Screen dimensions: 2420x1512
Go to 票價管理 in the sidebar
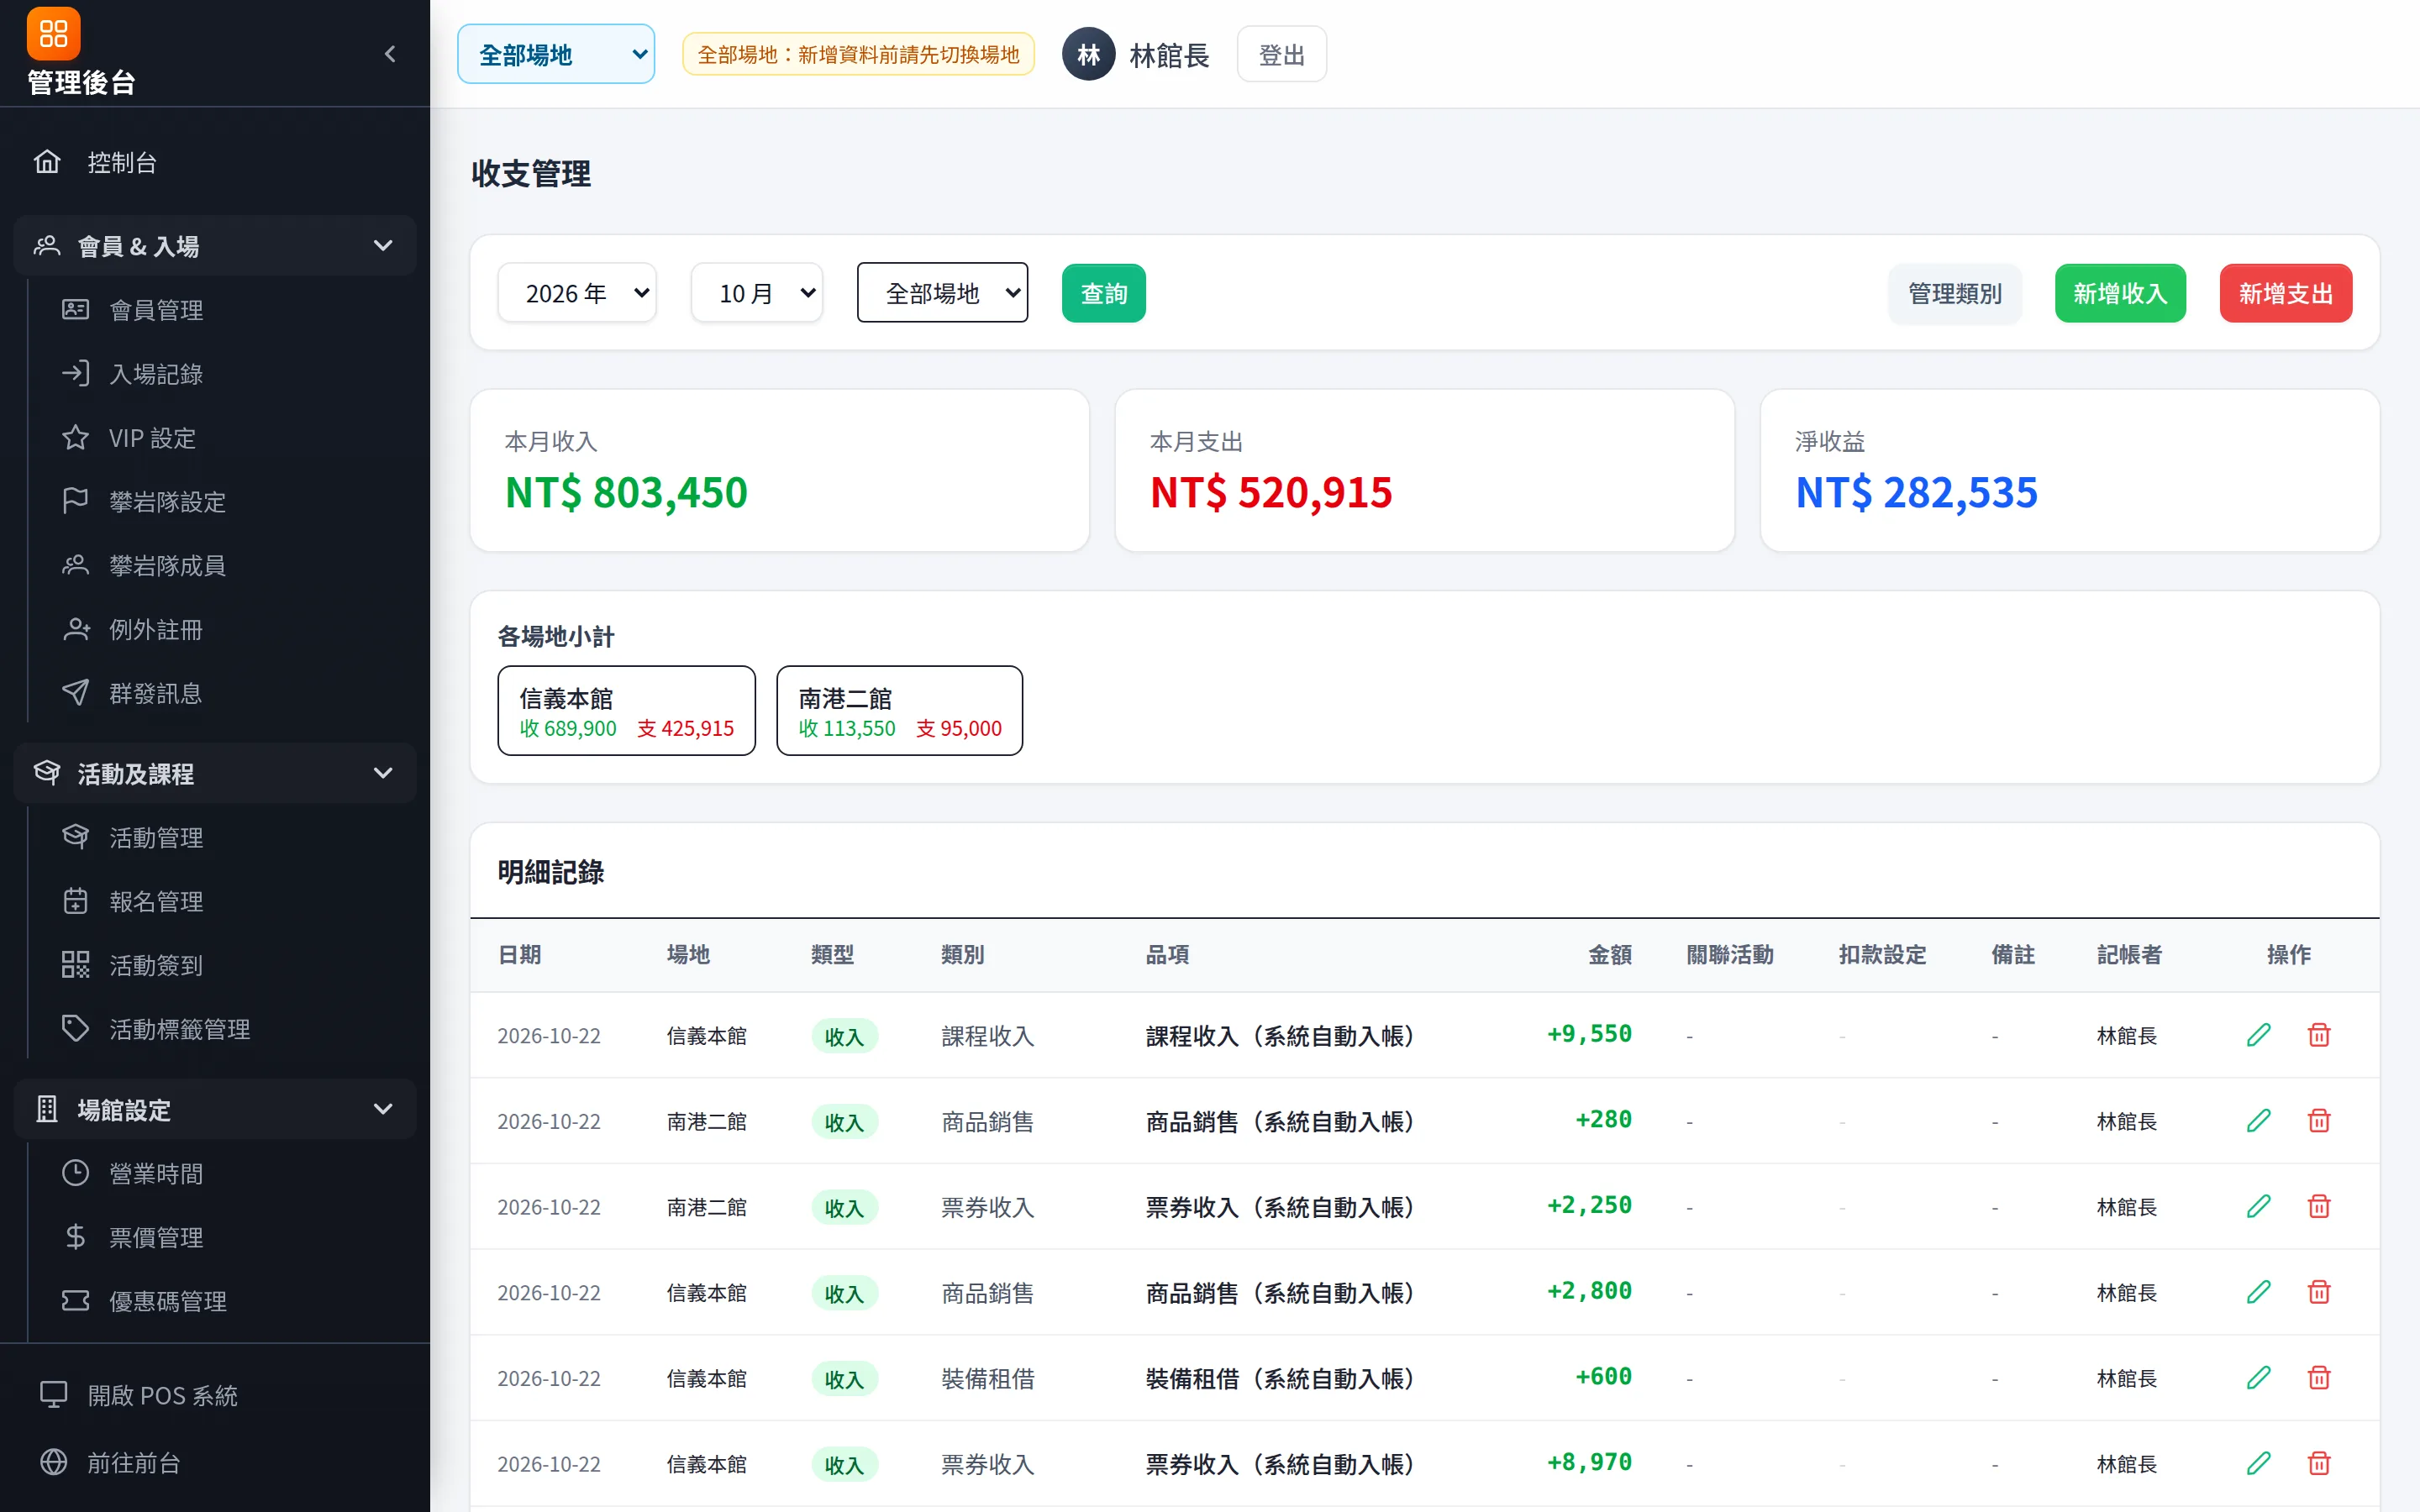click(156, 1237)
